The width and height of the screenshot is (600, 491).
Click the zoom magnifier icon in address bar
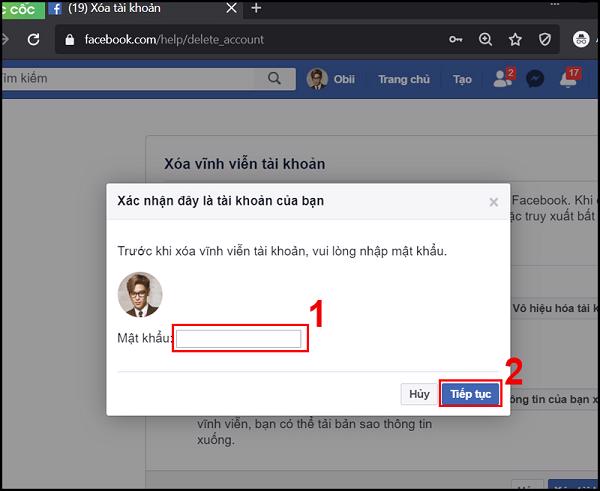click(x=486, y=40)
